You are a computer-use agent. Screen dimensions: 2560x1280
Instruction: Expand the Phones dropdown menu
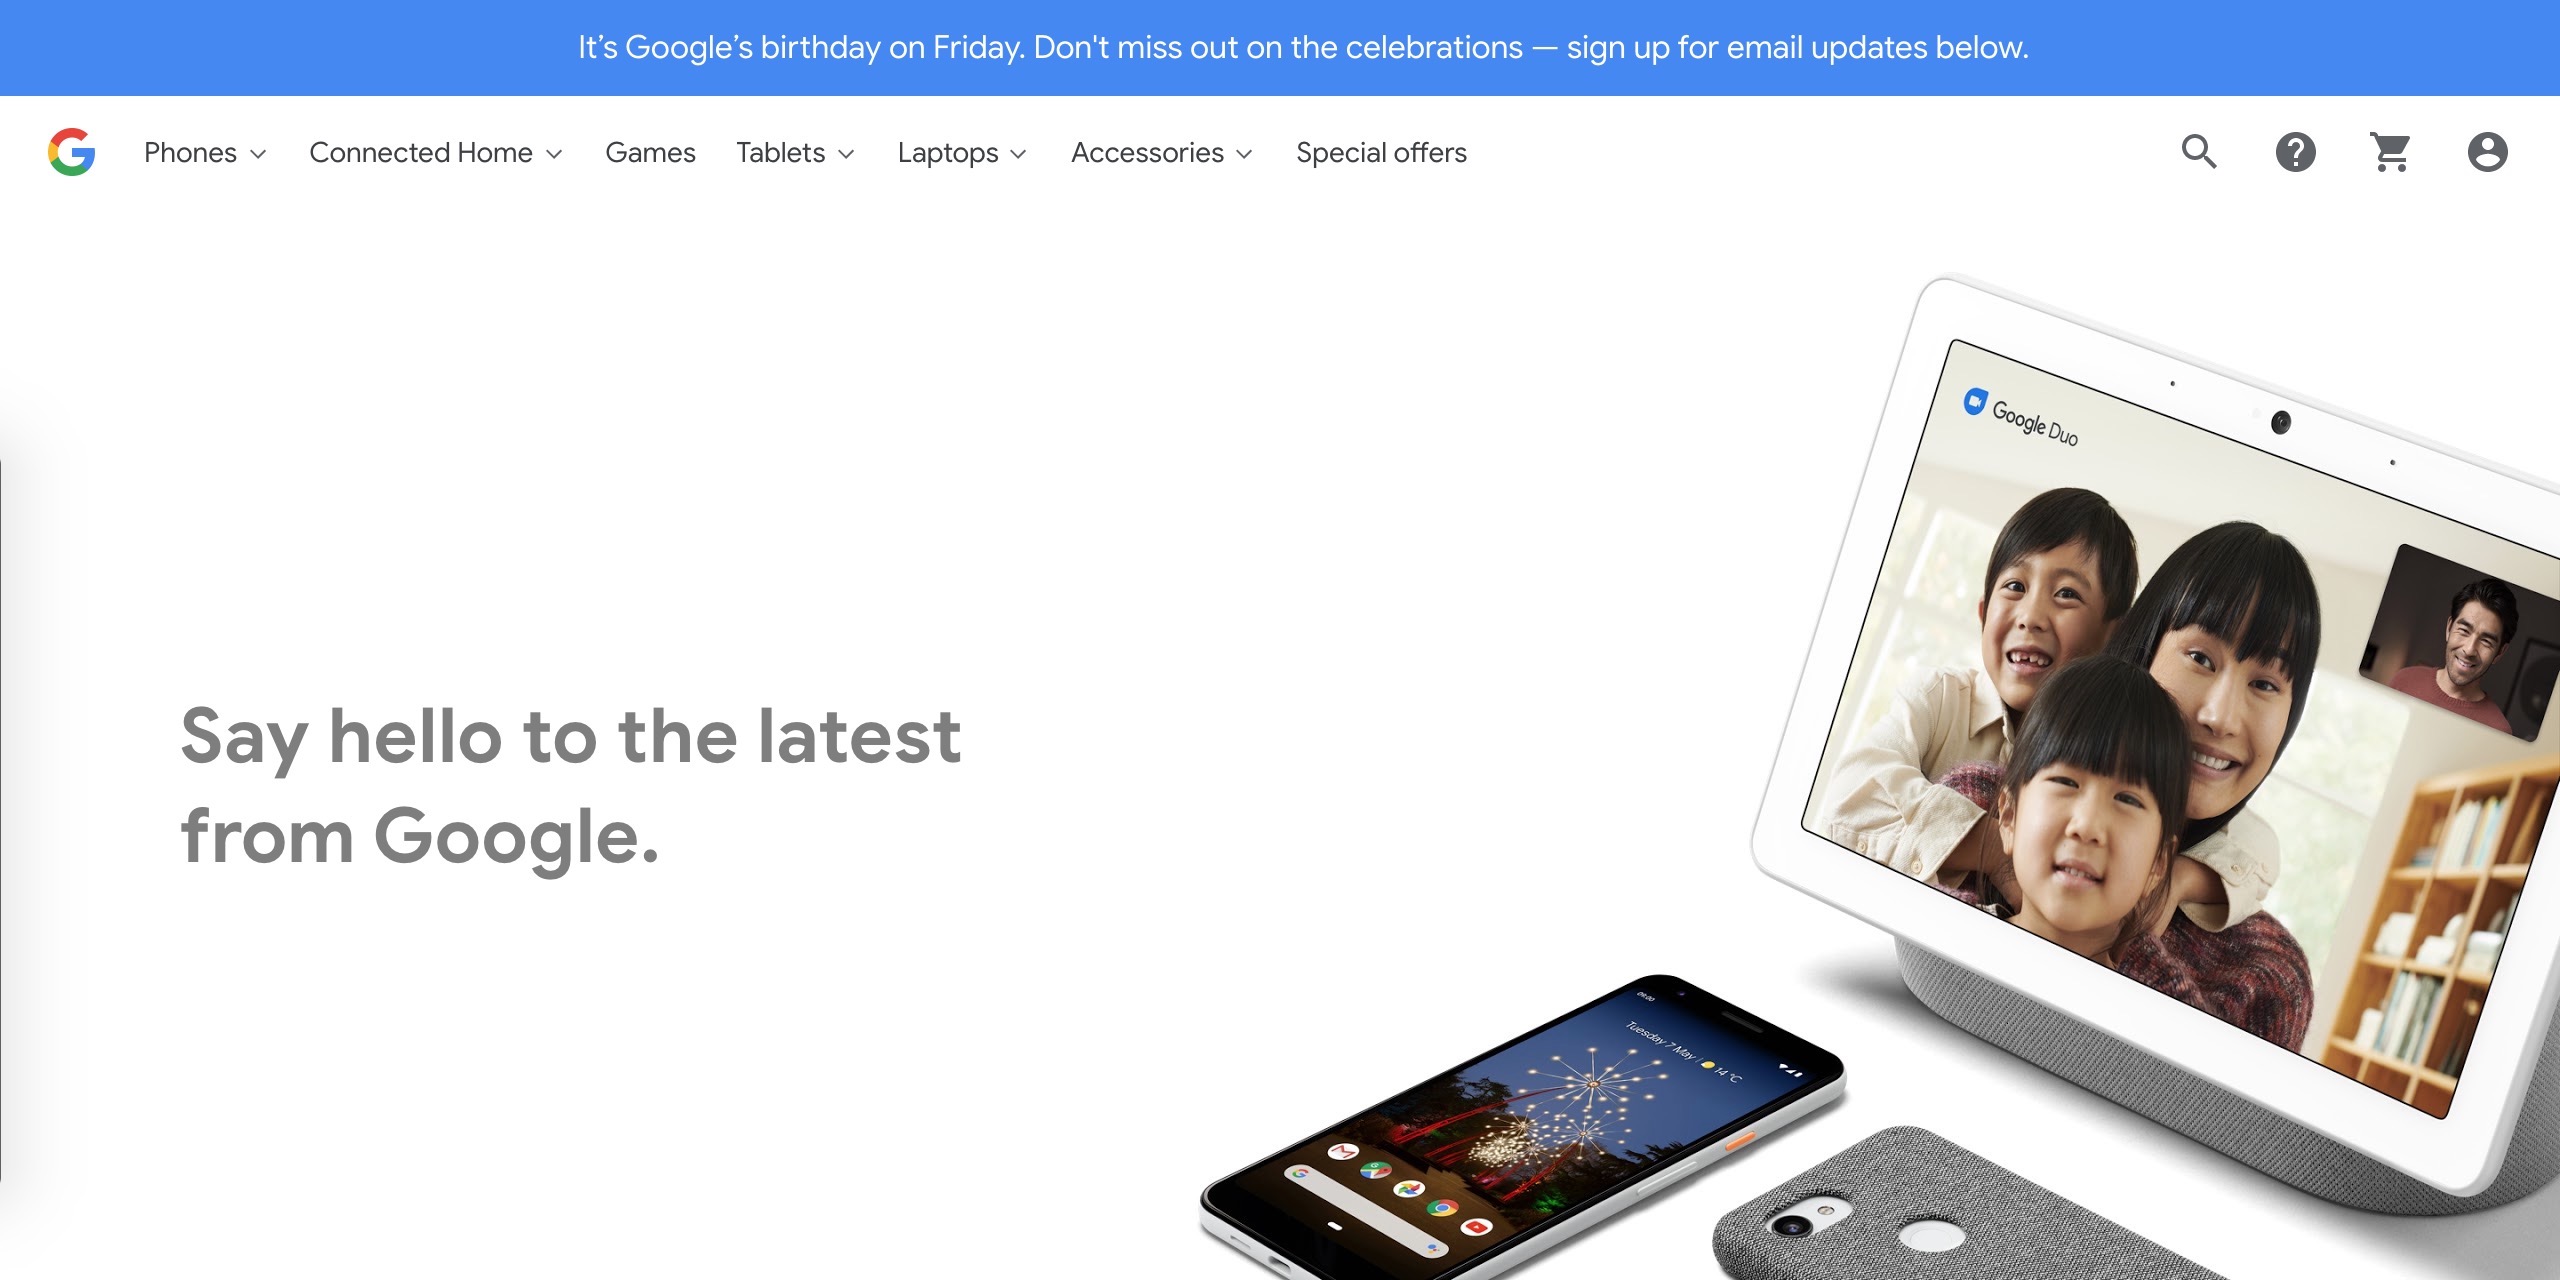click(205, 153)
